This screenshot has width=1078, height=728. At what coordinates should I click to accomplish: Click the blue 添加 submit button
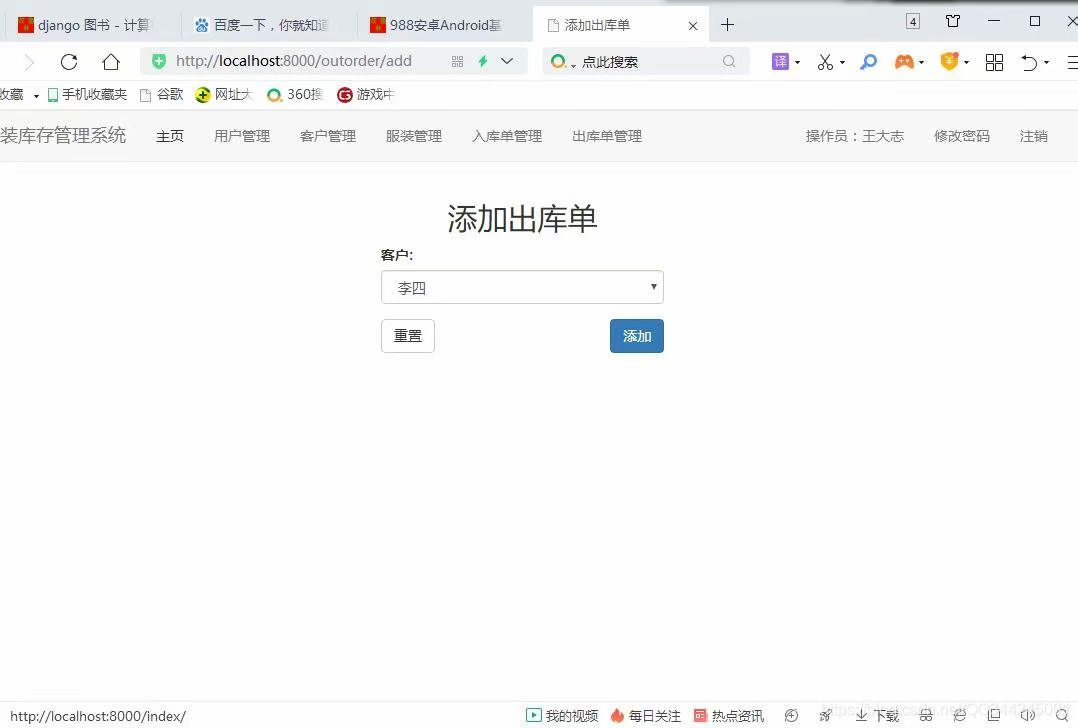pyautogui.click(x=637, y=335)
